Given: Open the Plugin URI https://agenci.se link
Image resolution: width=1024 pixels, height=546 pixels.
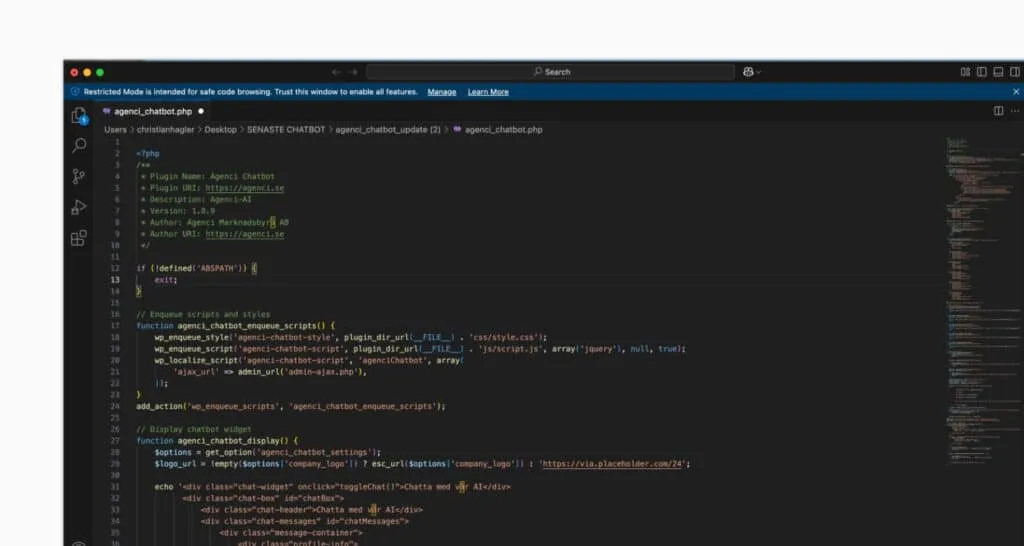Looking at the screenshot, I should coord(245,188).
